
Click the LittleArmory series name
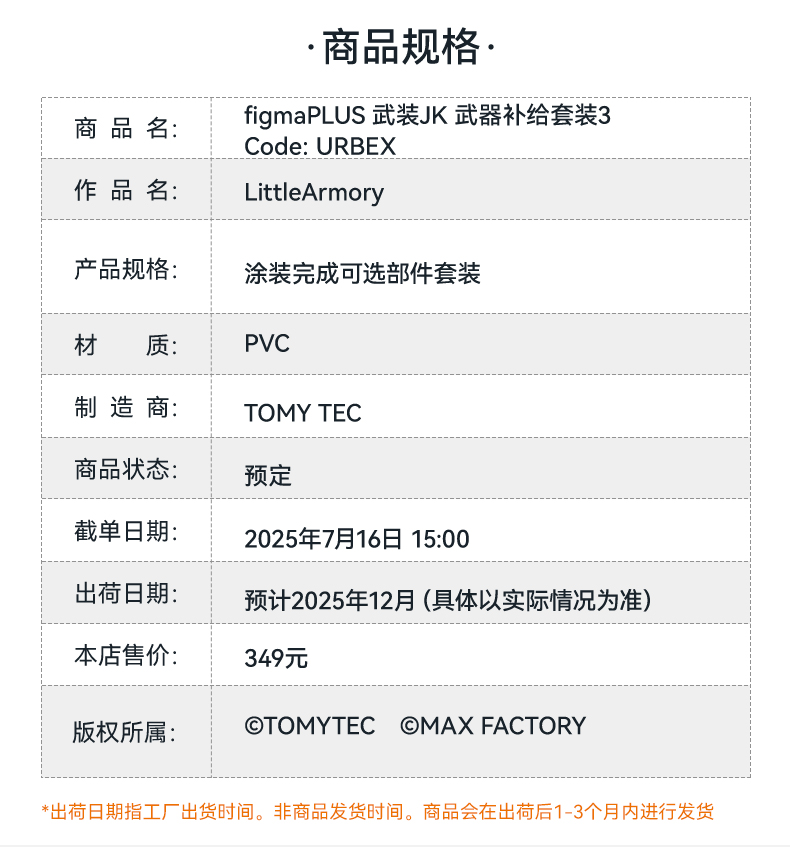[x=314, y=192]
